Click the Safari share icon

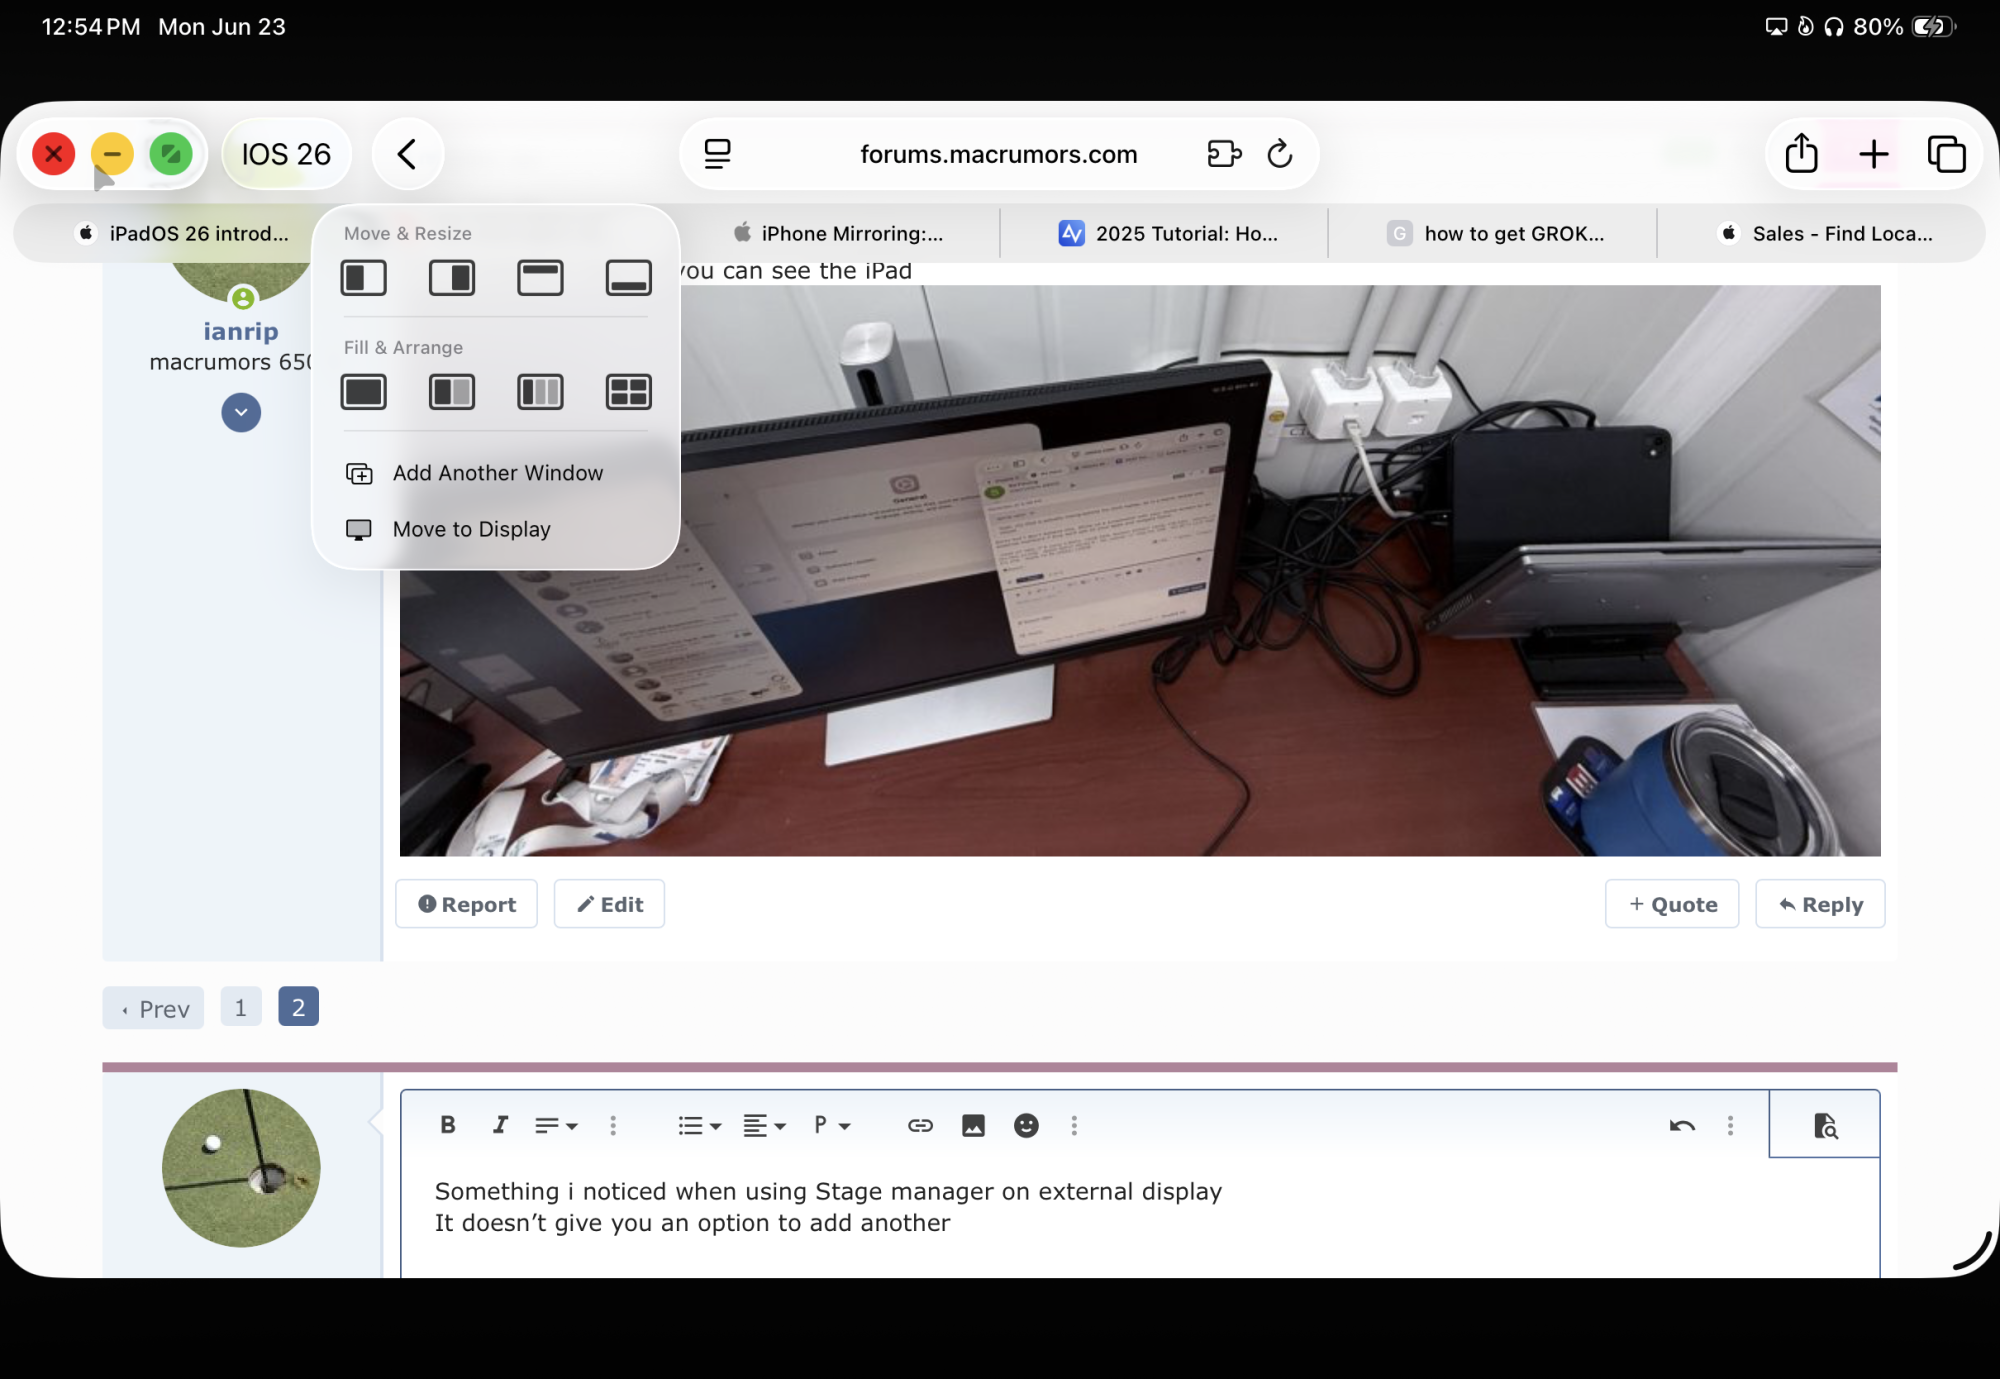pos(1801,154)
